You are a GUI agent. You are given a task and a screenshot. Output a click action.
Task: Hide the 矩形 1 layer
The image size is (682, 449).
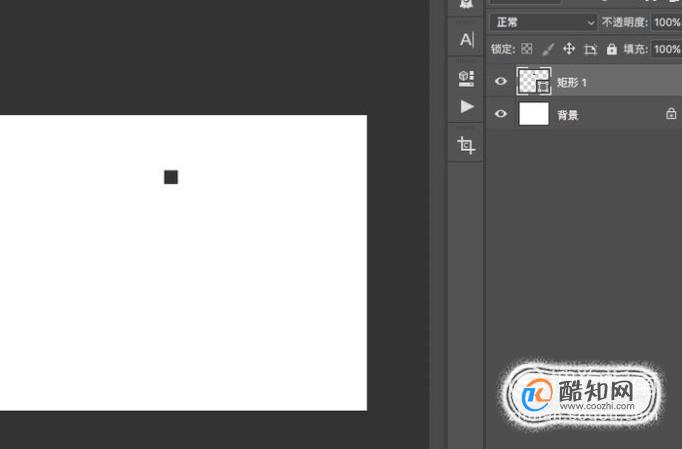tap(501, 81)
